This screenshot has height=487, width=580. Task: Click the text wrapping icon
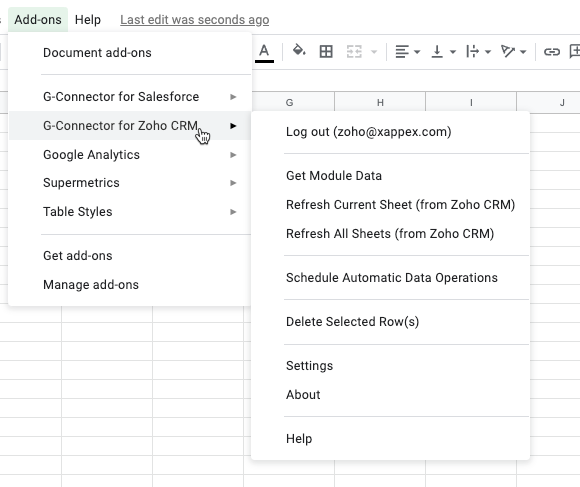(x=472, y=52)
